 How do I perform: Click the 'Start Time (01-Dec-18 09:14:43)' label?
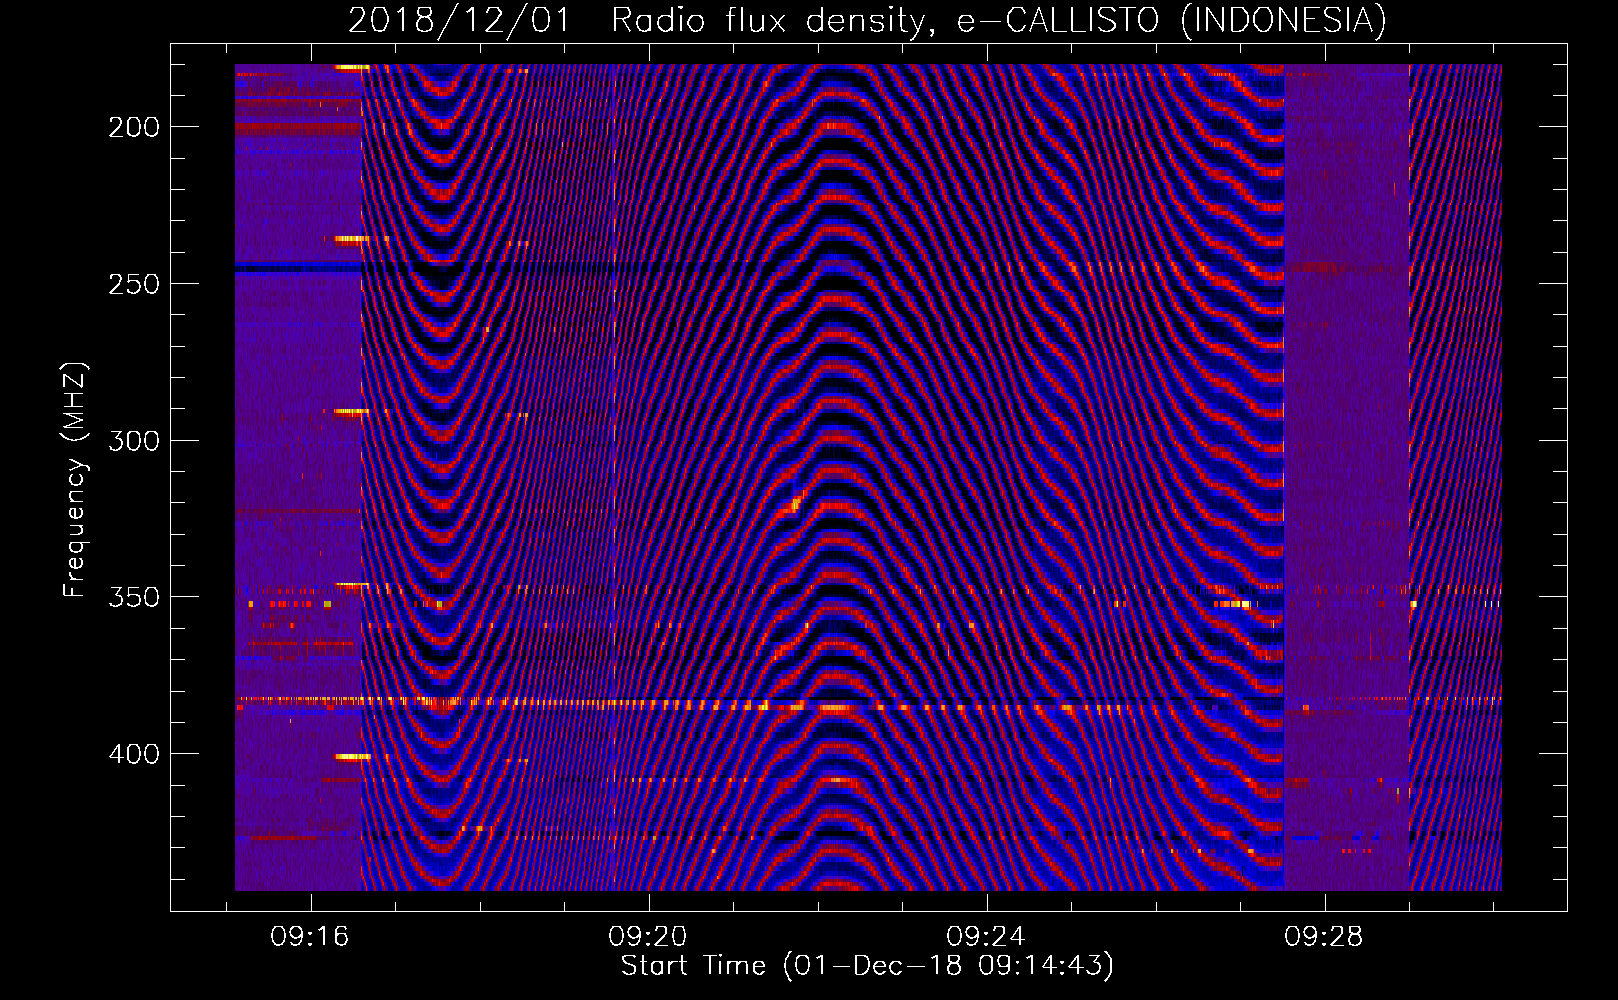pos(867,966)
